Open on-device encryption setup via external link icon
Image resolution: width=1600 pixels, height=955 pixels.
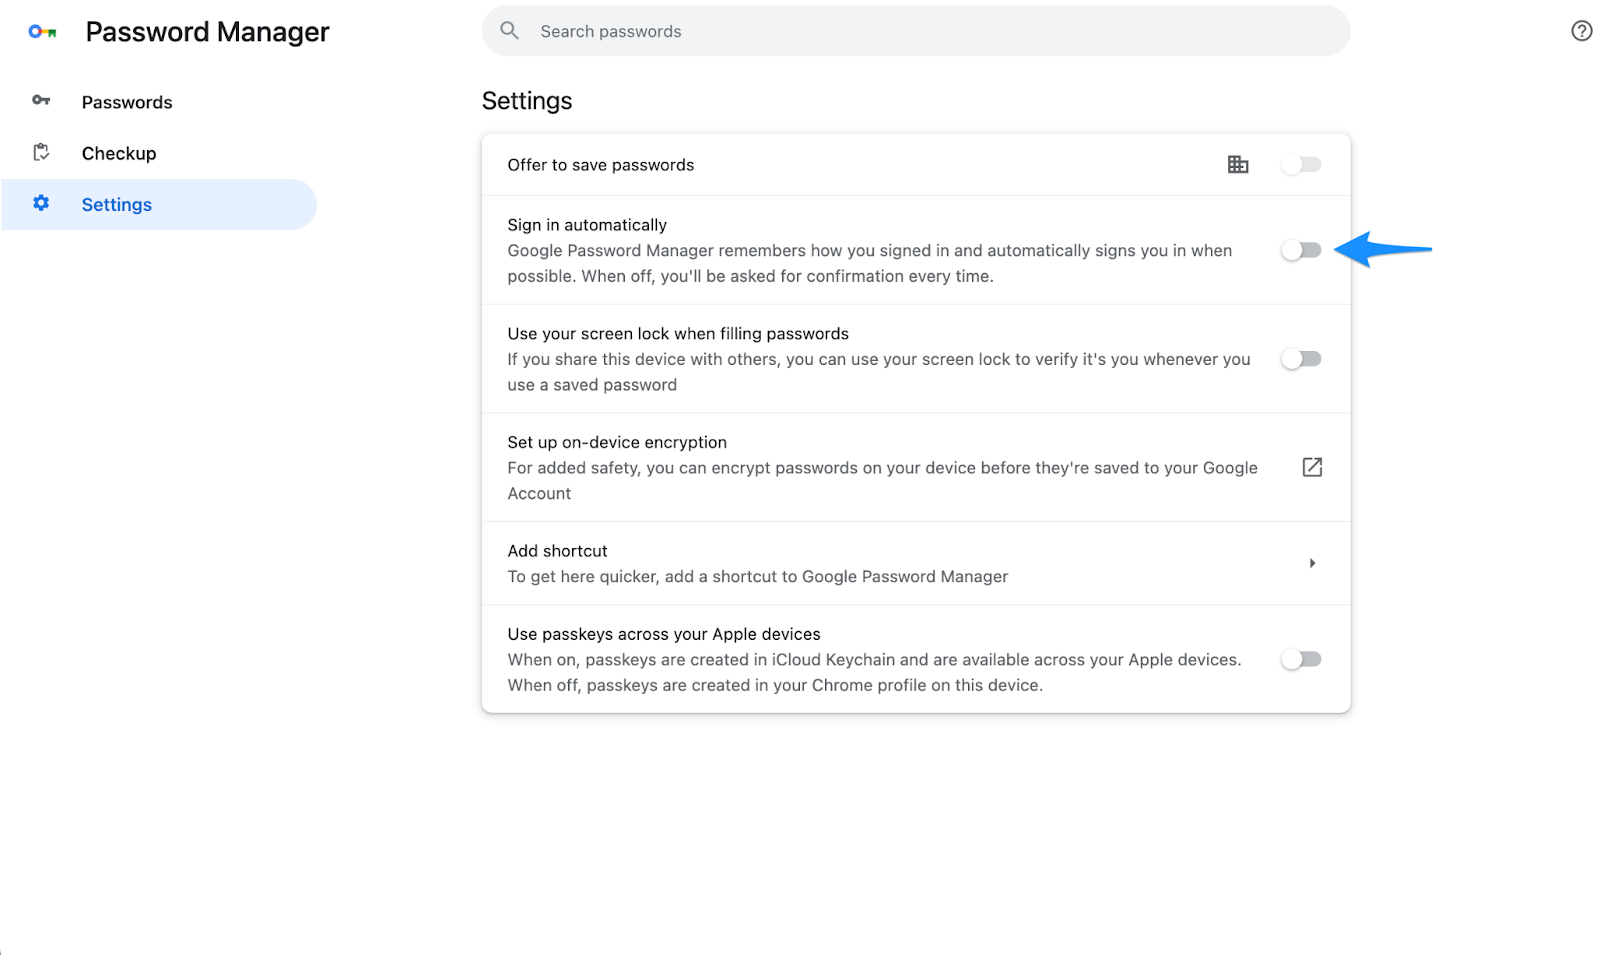(x=1311, y=467)
